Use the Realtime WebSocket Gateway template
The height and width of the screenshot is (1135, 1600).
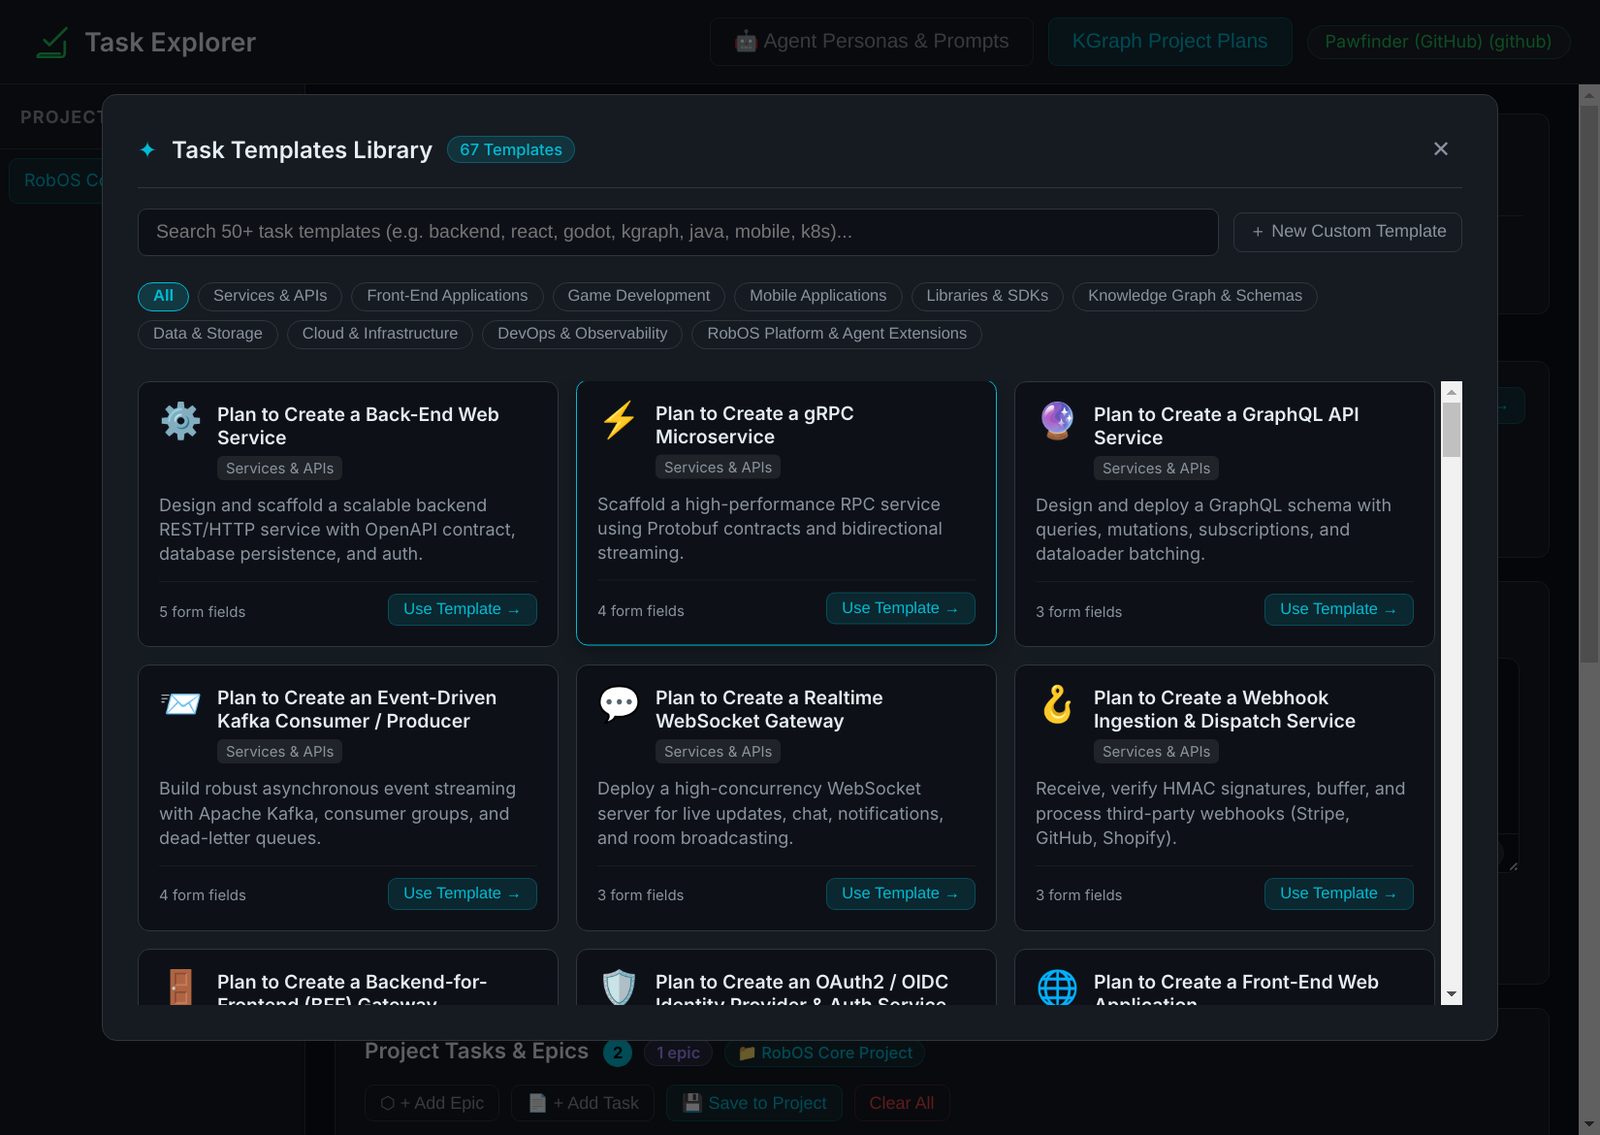point(900,894)
